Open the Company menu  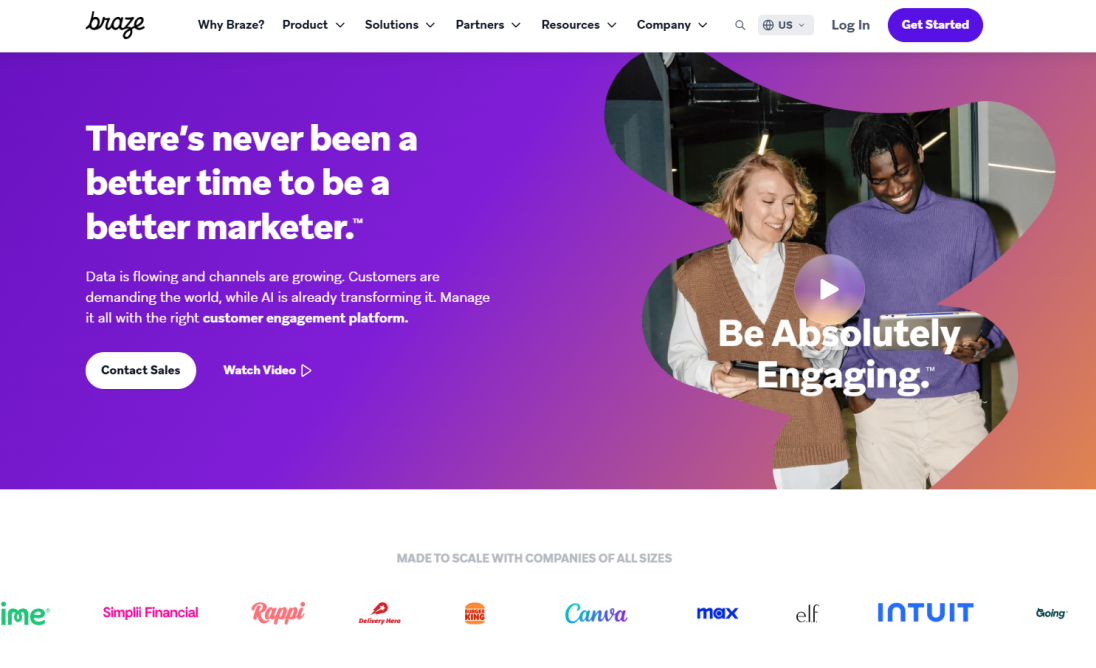coord(672,25)
